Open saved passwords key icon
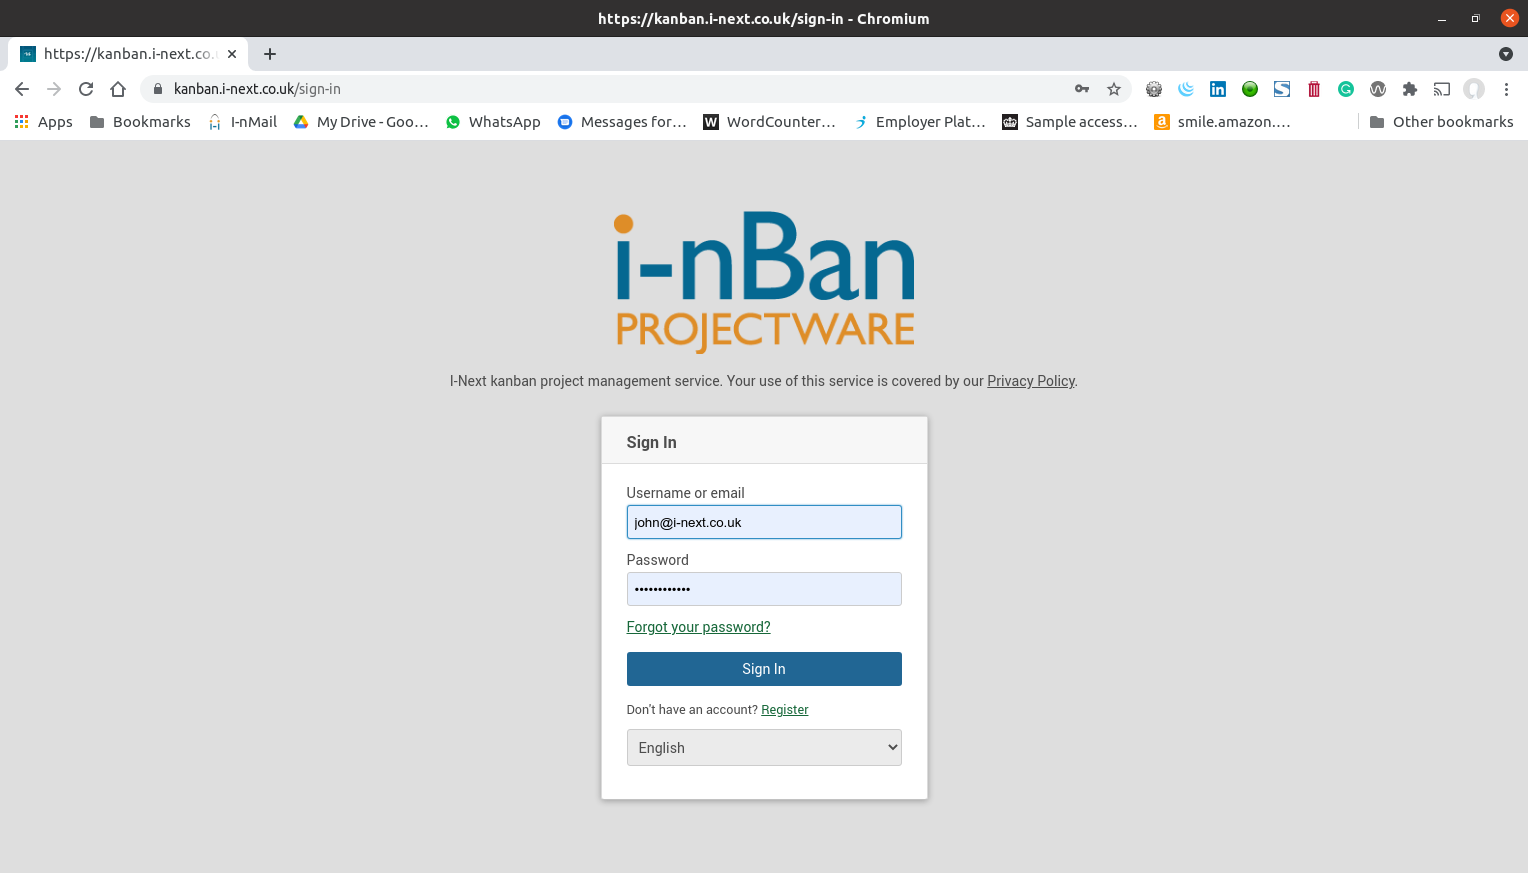 [1082, 89]
